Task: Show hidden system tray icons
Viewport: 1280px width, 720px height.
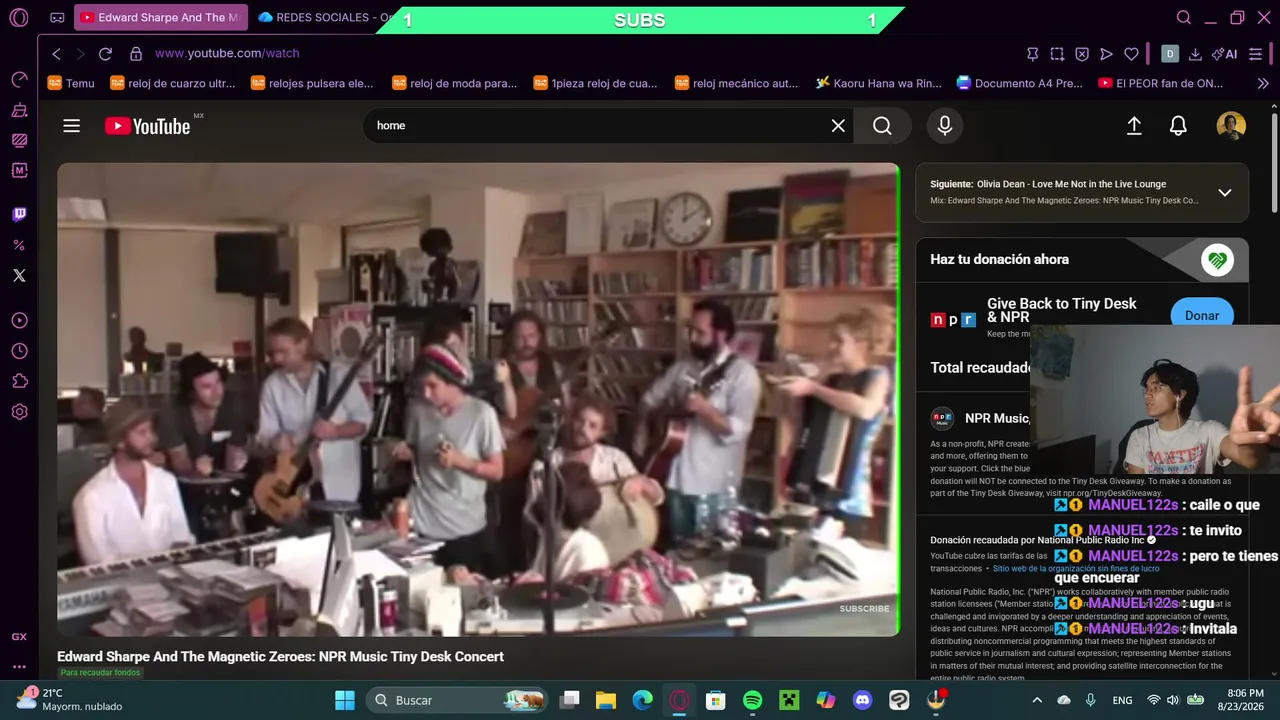Action: click(x=1037, y=700)
